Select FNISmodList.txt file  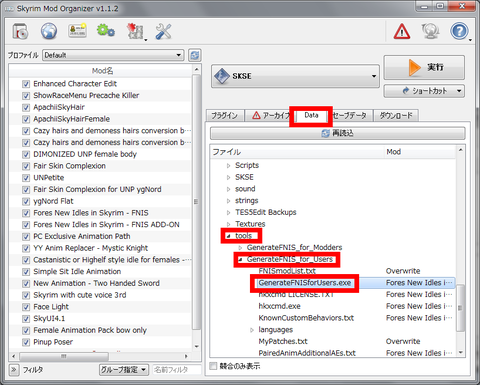287,271
